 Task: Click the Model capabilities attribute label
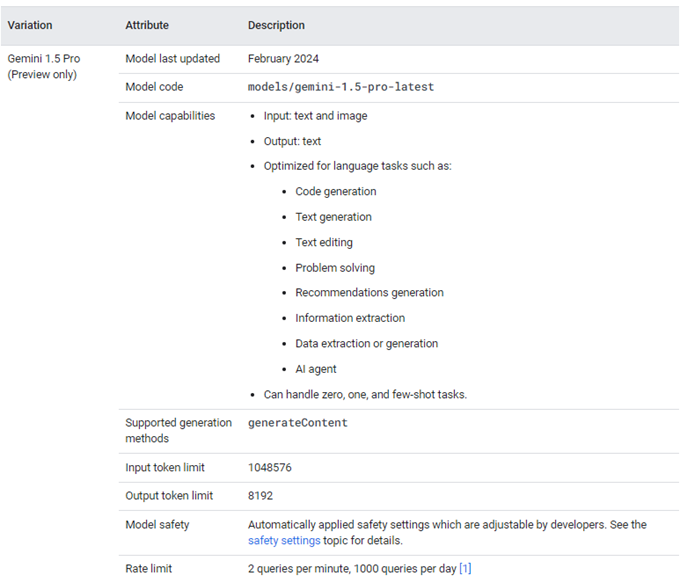170,116
